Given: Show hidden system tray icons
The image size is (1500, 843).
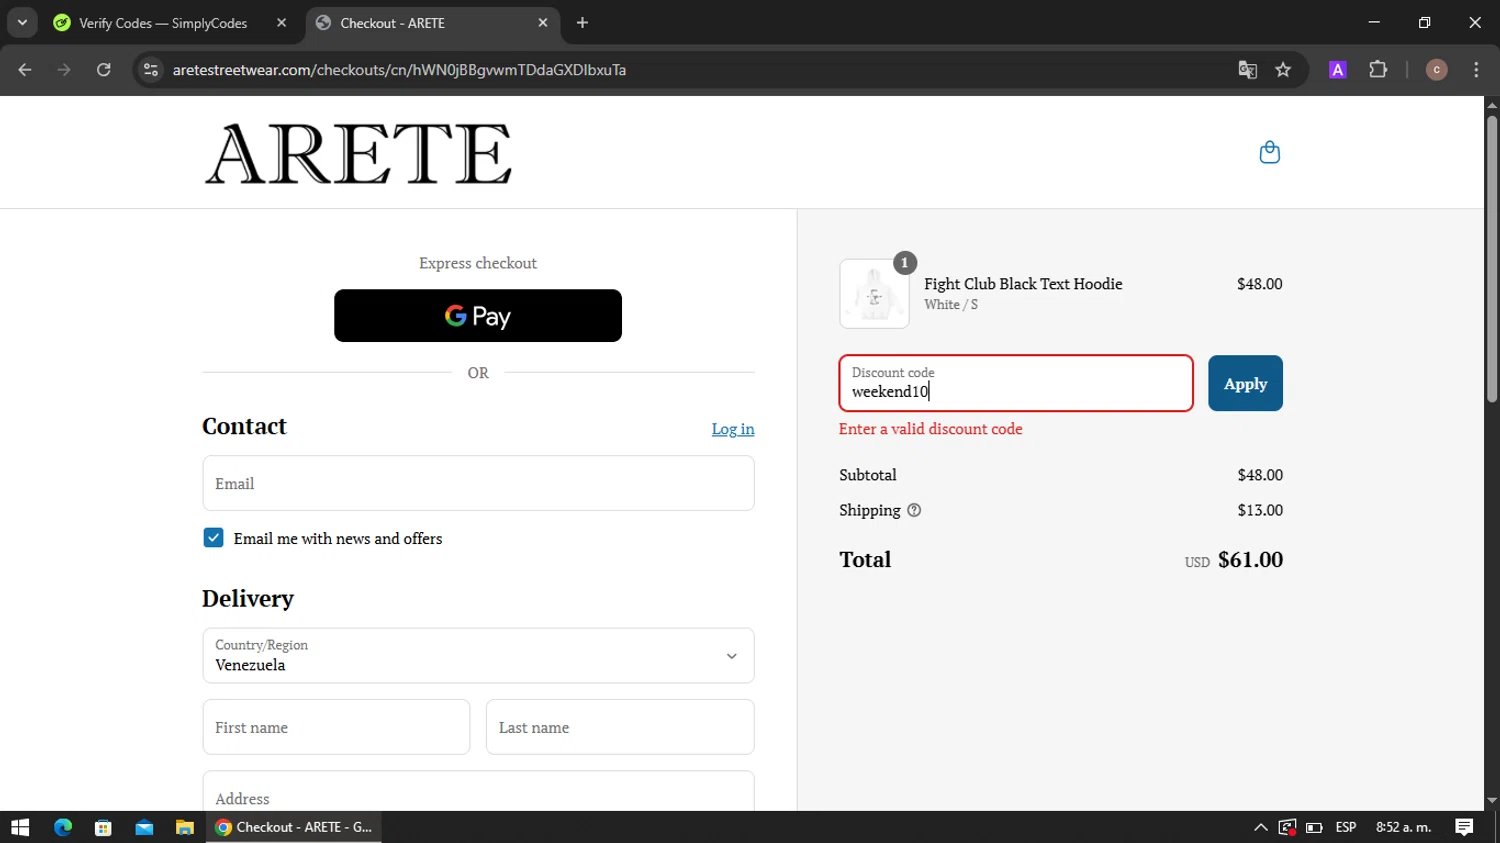Looking at the screenshot, I should point(1260,827).
